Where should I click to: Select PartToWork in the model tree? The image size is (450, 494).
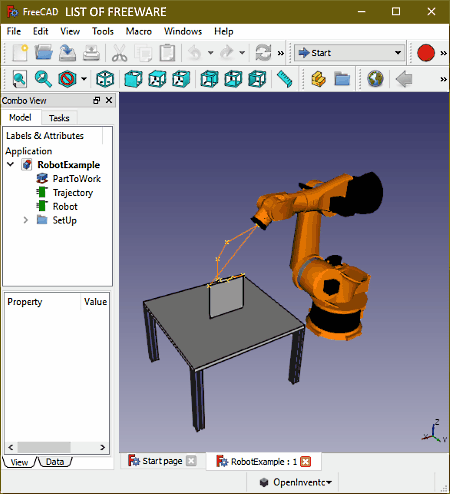coord(76,179)
